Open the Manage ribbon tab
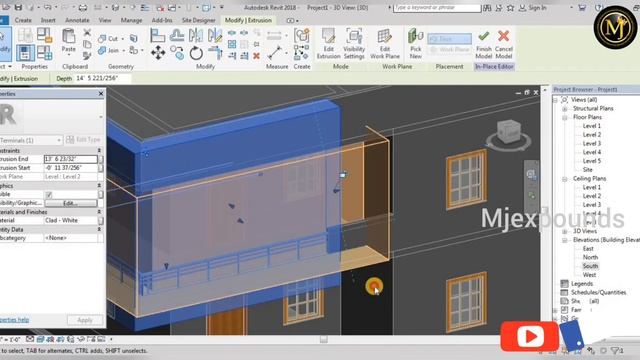 (x=131, y=20)
